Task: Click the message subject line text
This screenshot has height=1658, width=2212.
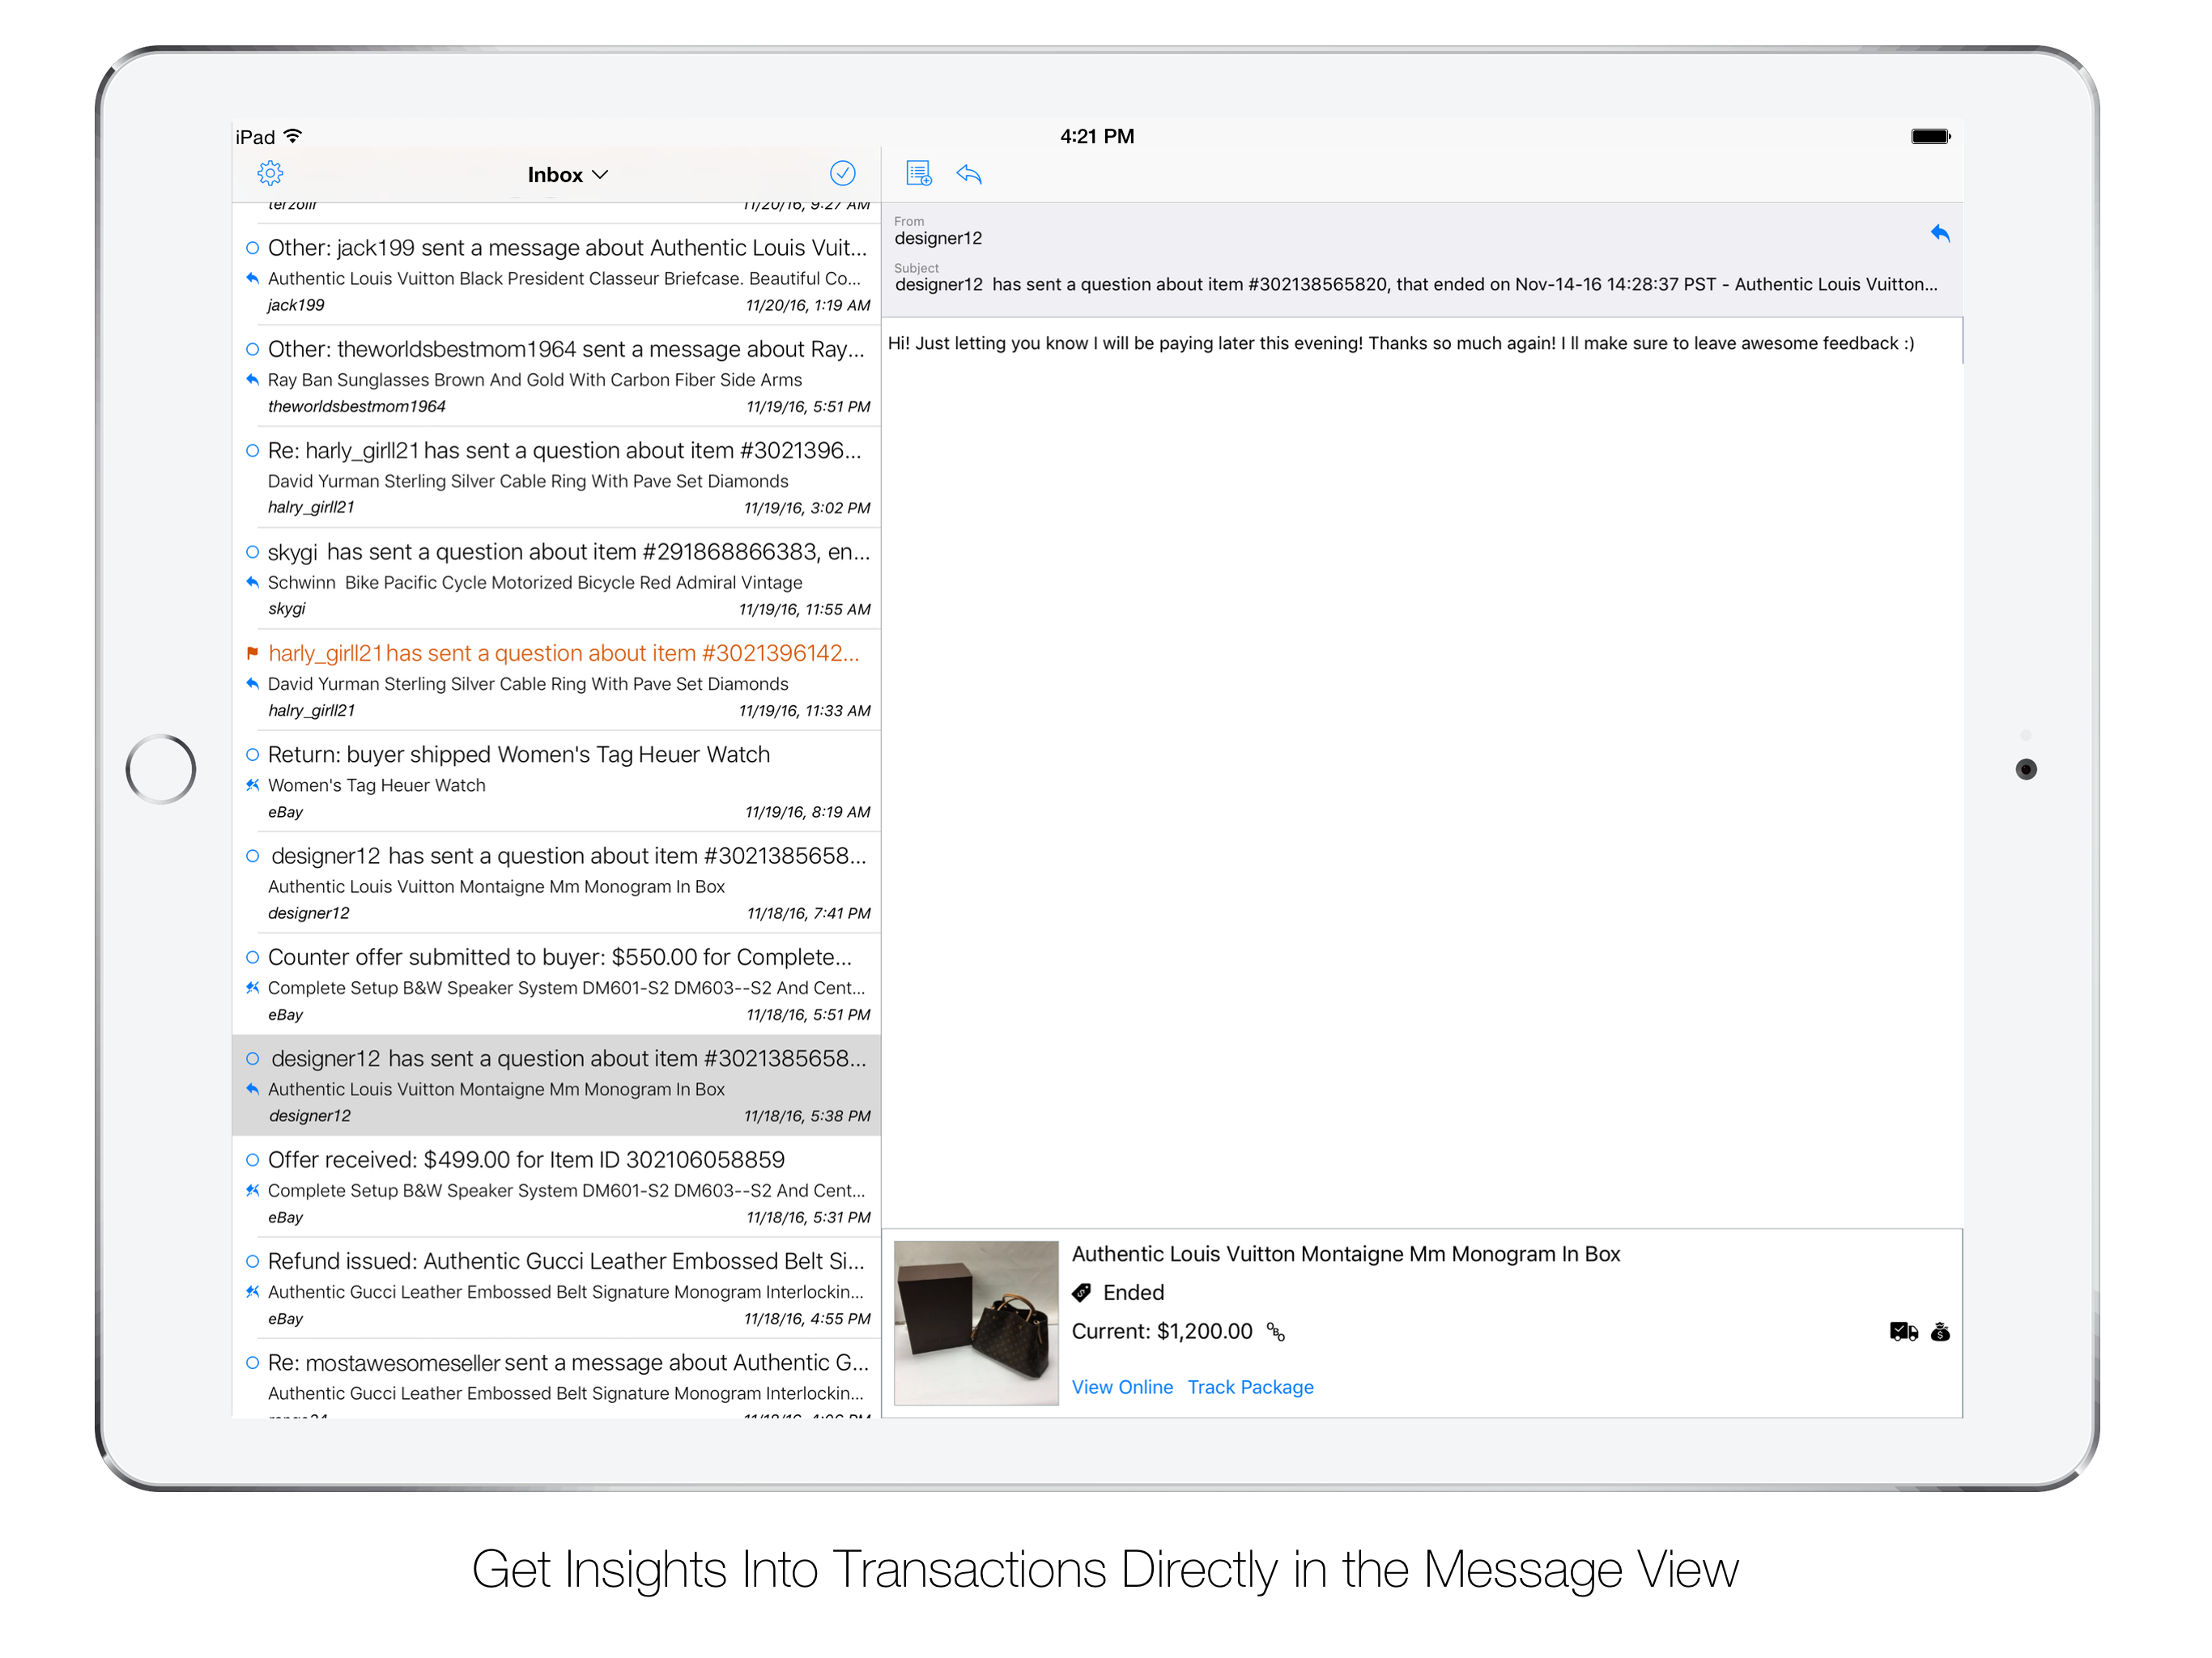Action: [x=1416, y=284]
